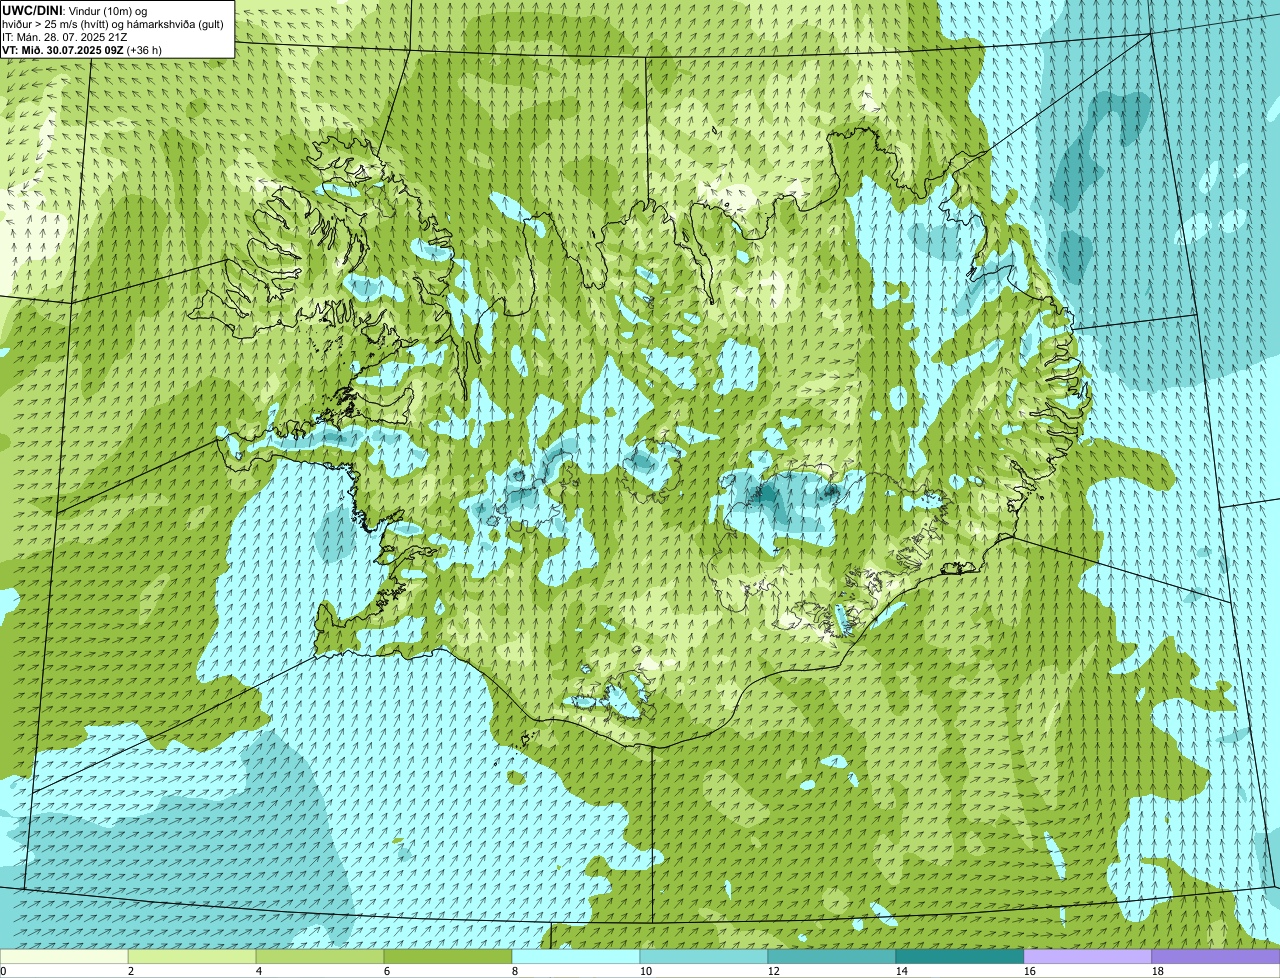Select the "hviður > 25 m/s (hvítt)" description line
The image size is (1280, 978).
[113, 23]
